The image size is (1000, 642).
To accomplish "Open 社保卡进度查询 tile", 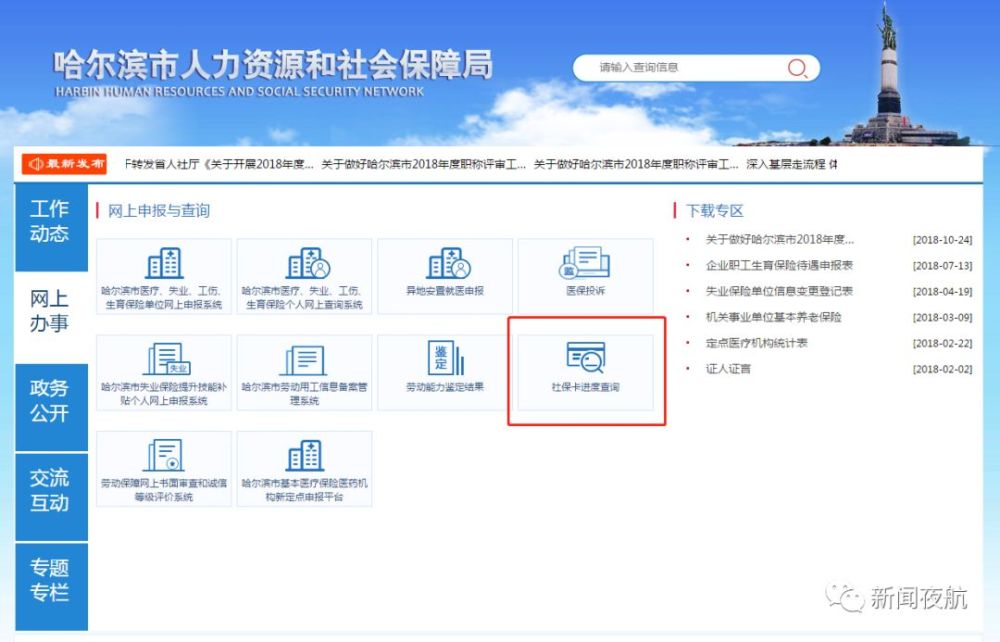I will (585, 372).
